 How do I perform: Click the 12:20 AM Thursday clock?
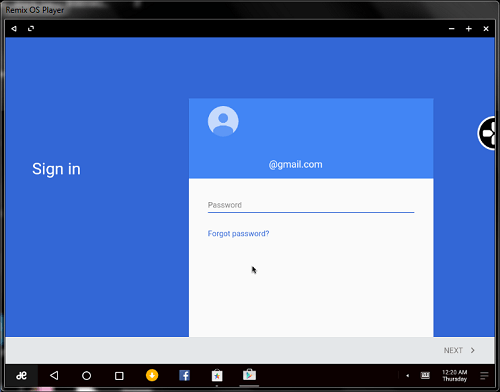click(x=455, y=376)
